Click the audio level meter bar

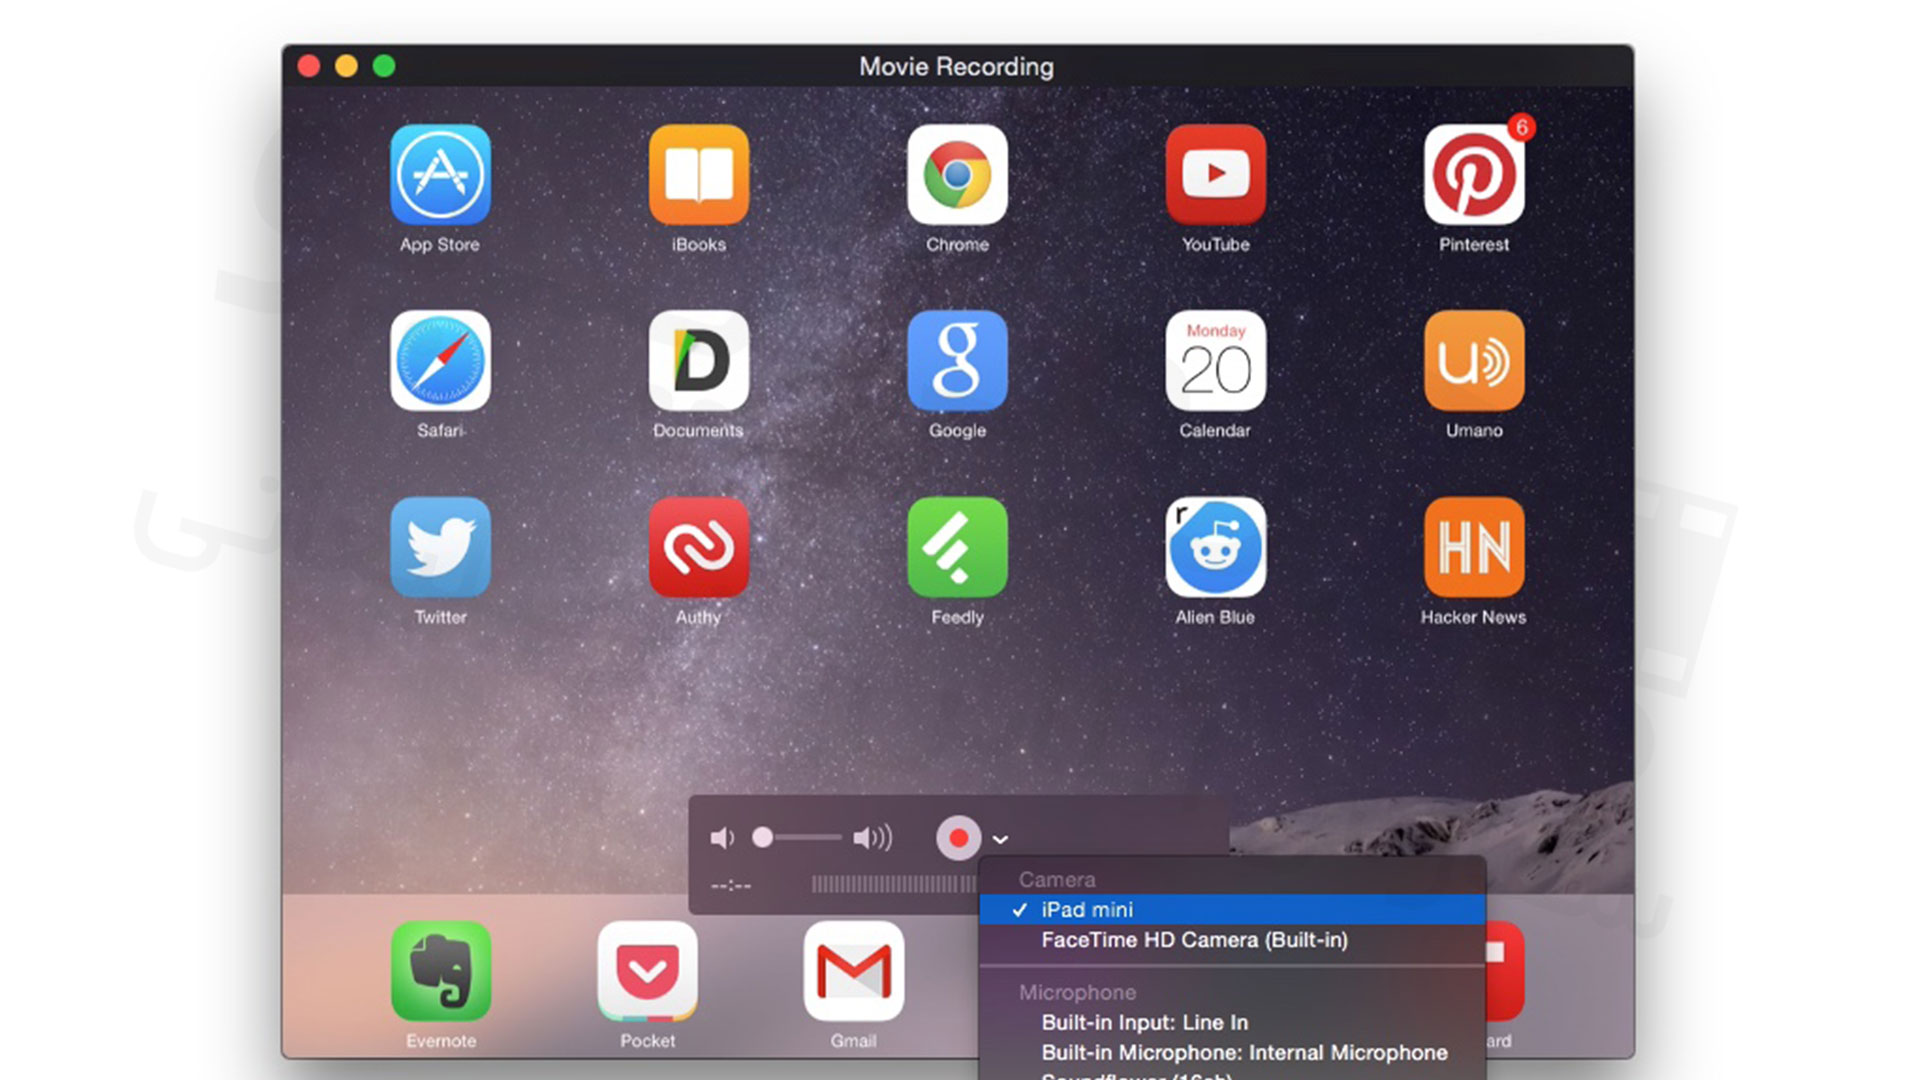coord(894,884)
